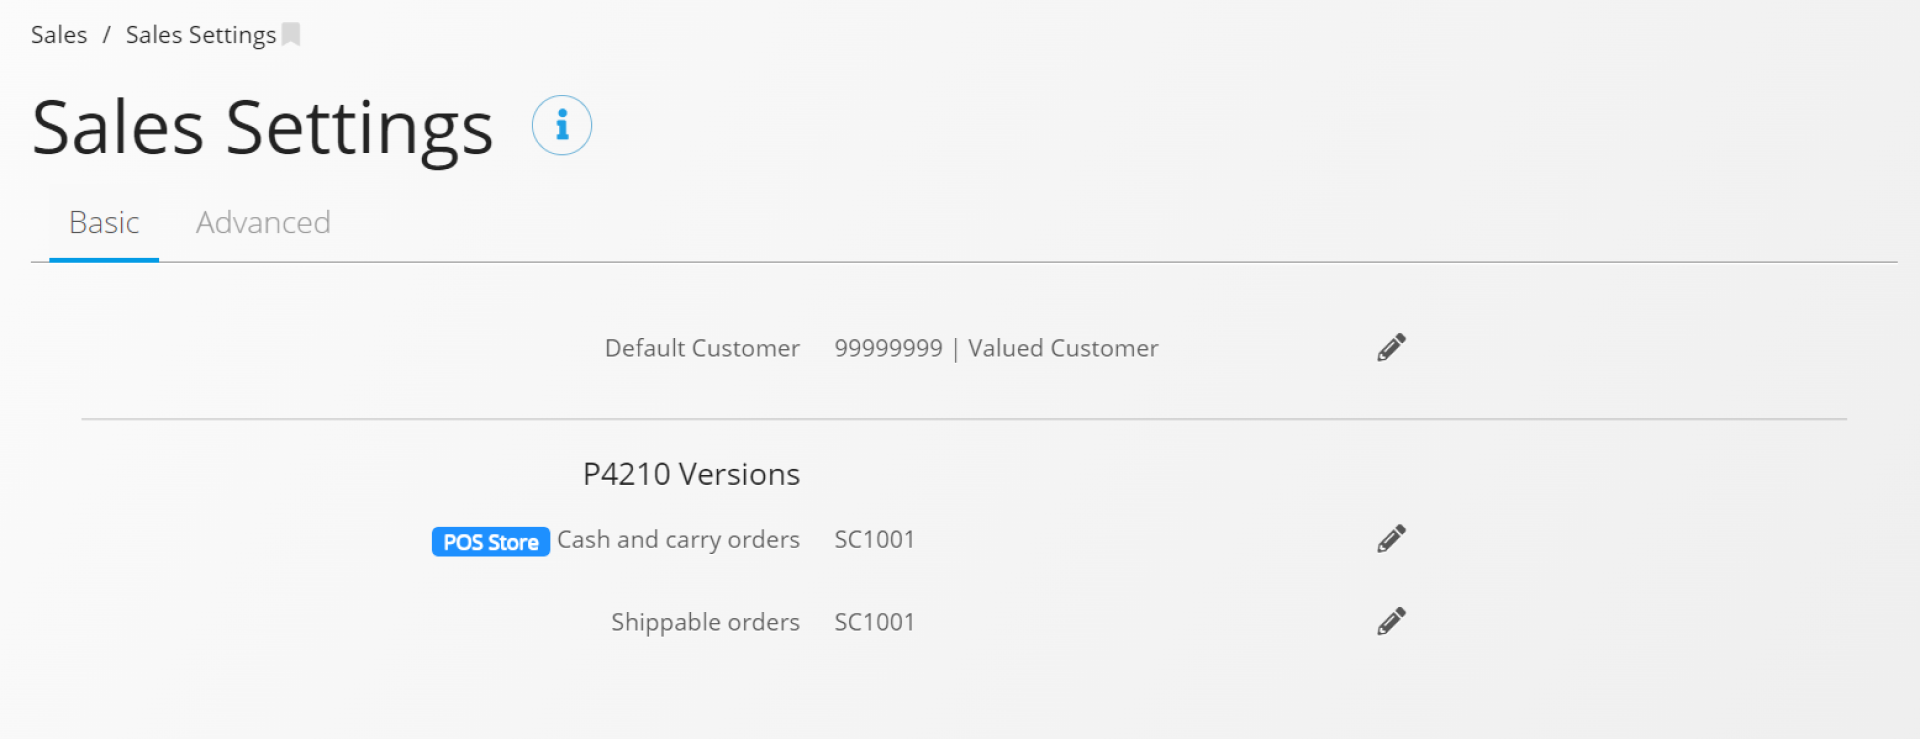The height and width of the screenshot is (739, 1920).
Task: Click the Valued Customer name text
Action: pos(1063,348)
